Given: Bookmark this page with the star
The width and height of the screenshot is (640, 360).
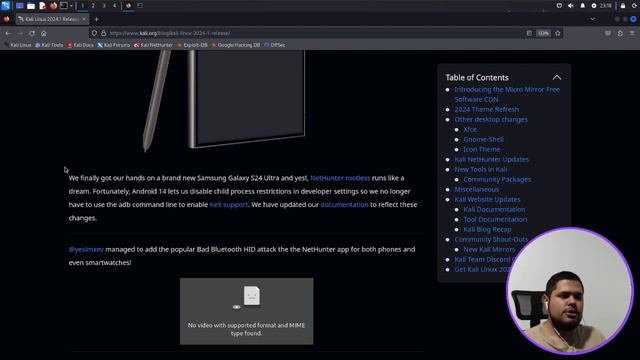Looking at the screenshot, I should click(558, 33).
